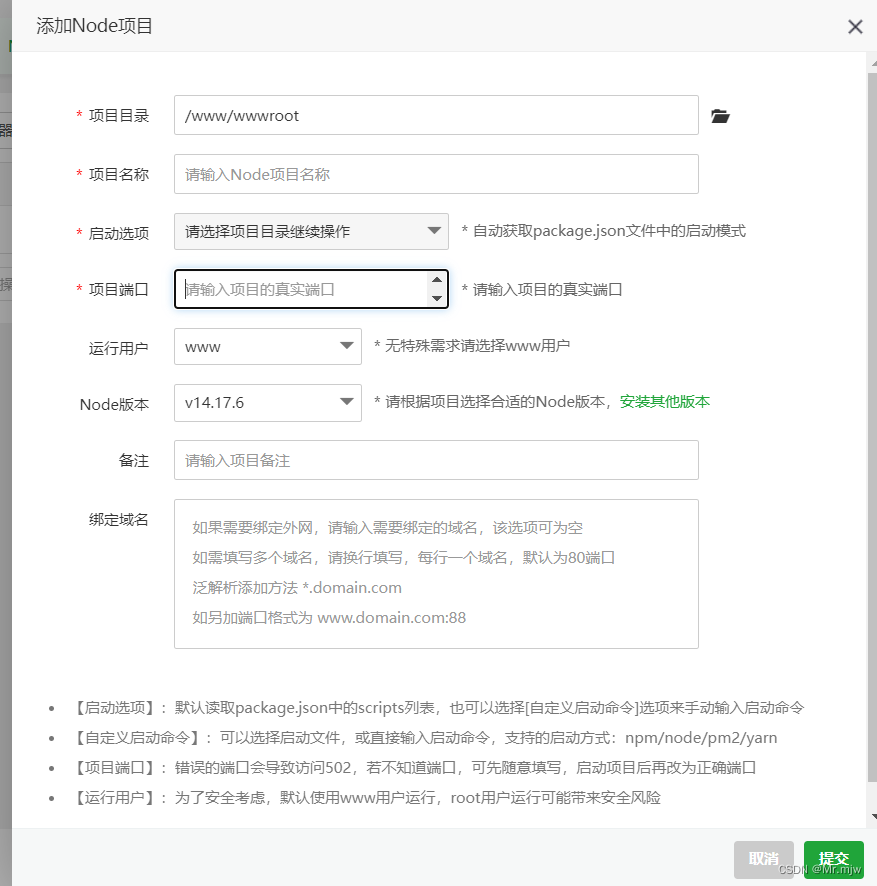This screenshot has width=877, height=886.
Task: Open the 运行用户 www dropdown
Action: click(x=268, y=346)
